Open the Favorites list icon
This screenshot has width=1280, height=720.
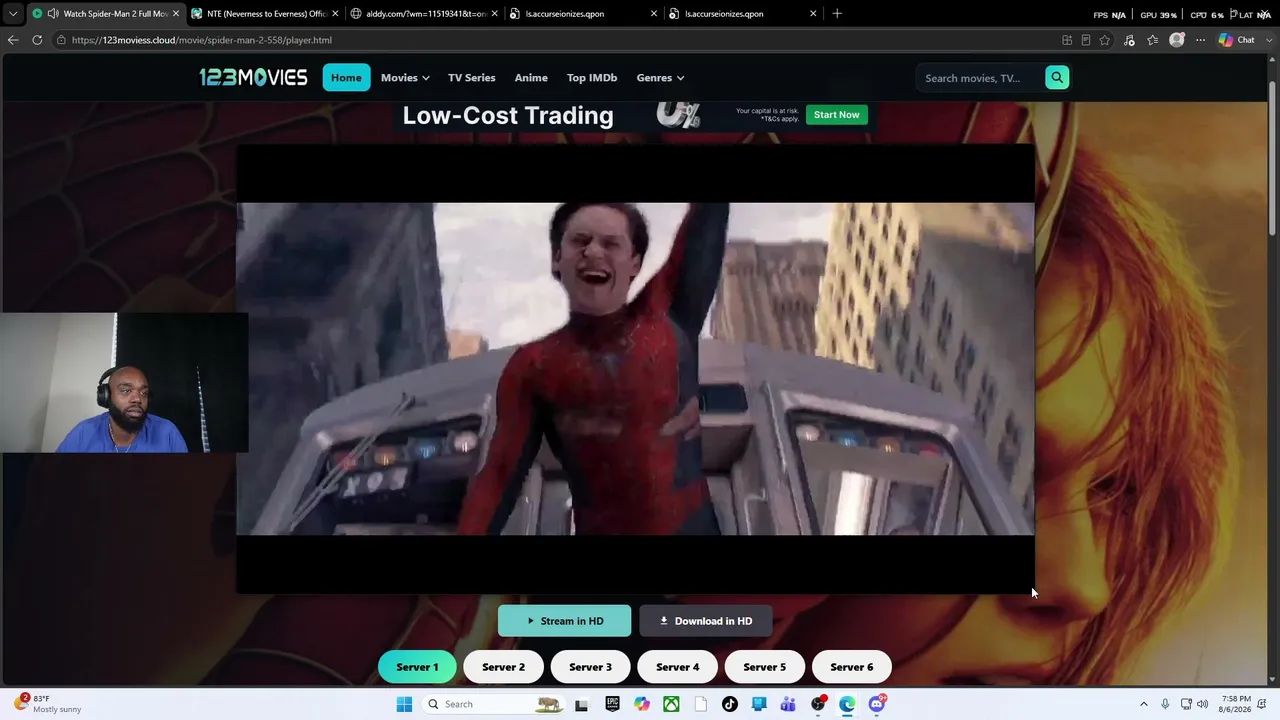click(x=1153, y=40)
